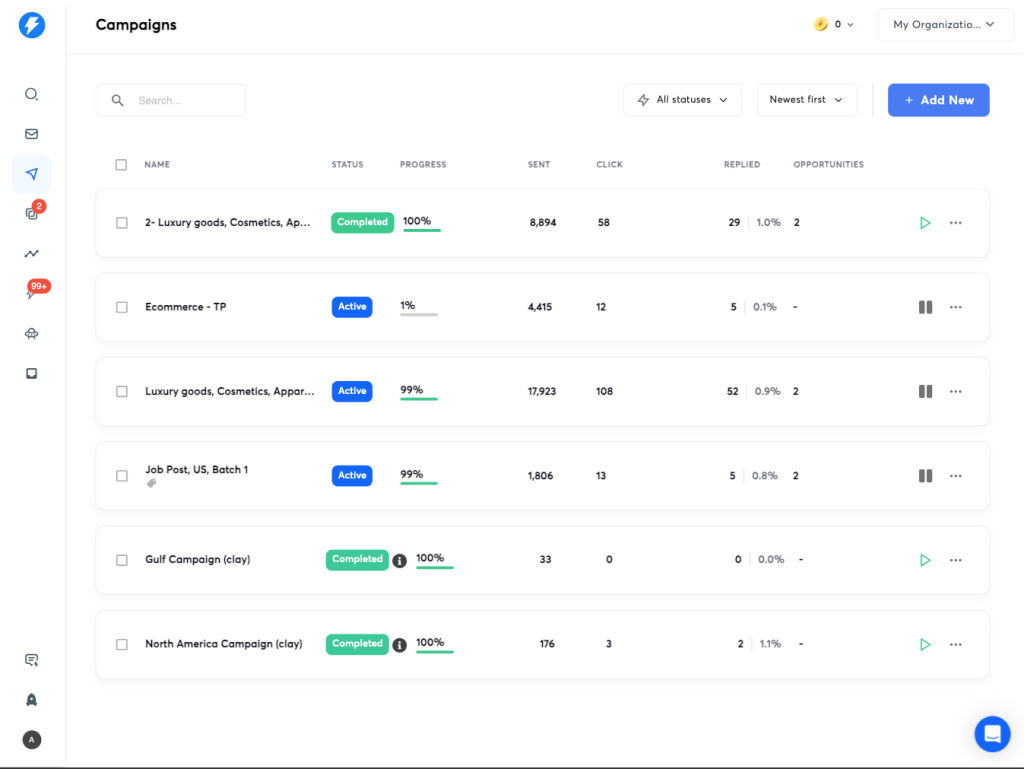
Task: Resume the North America Campaign (clay)
Action: click(x=925, y=644)
